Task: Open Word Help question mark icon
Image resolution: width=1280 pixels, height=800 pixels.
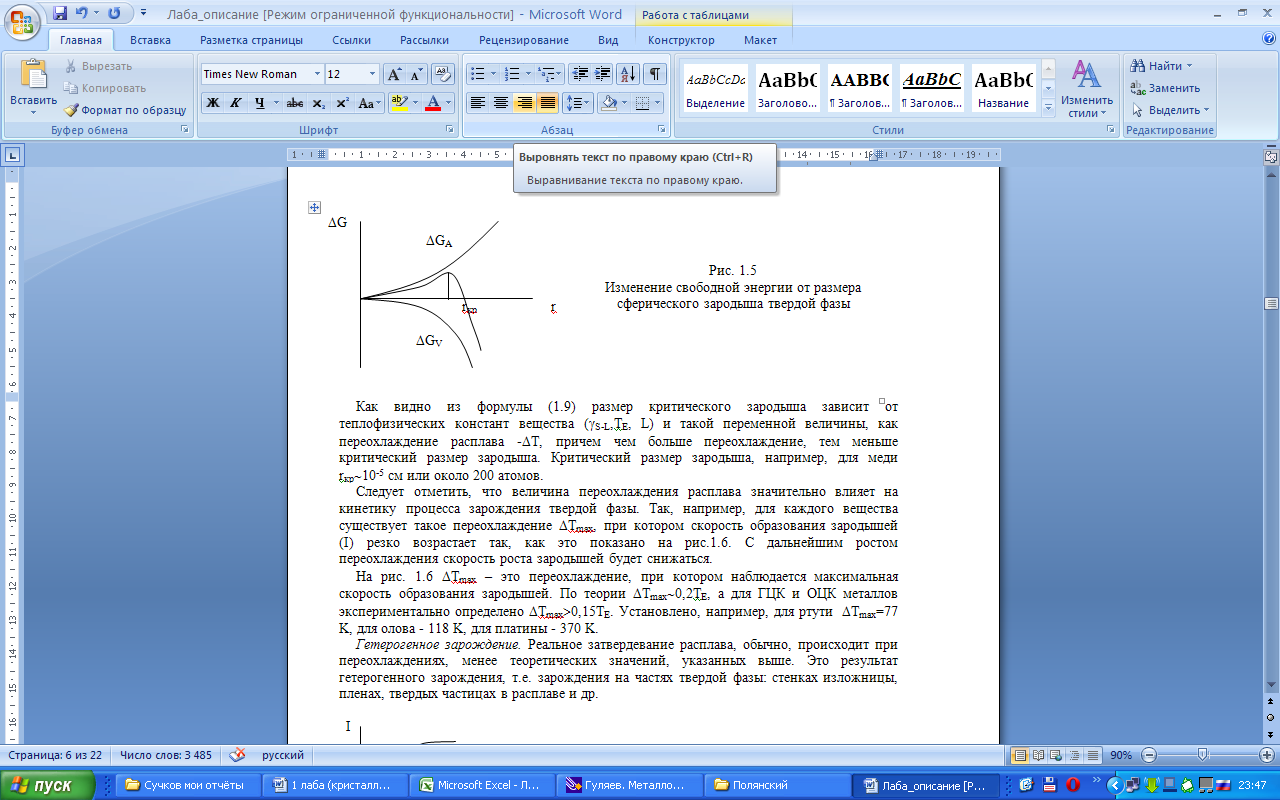Action: pos(1269,40)
